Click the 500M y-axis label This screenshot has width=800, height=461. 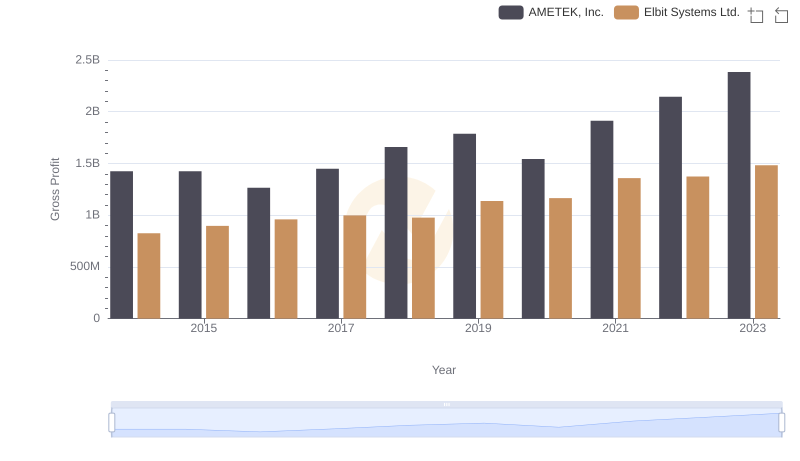click(85, 266)
